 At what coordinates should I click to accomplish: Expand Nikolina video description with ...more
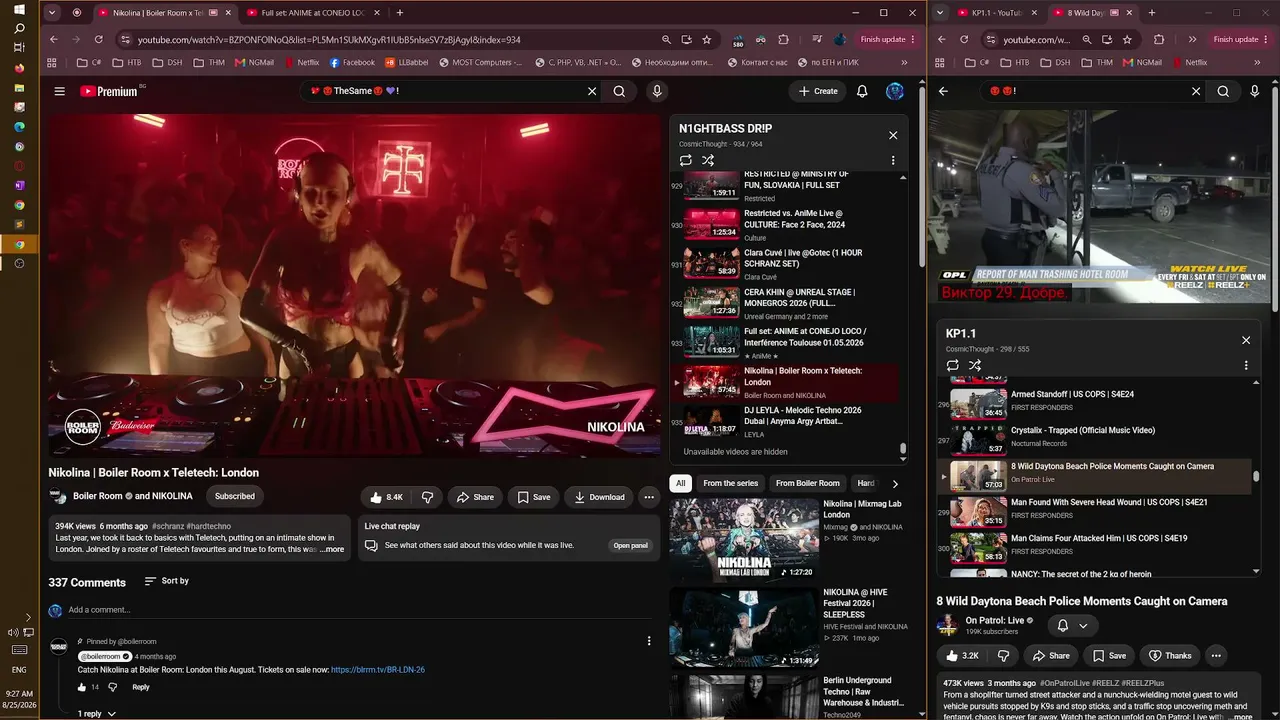332,549
